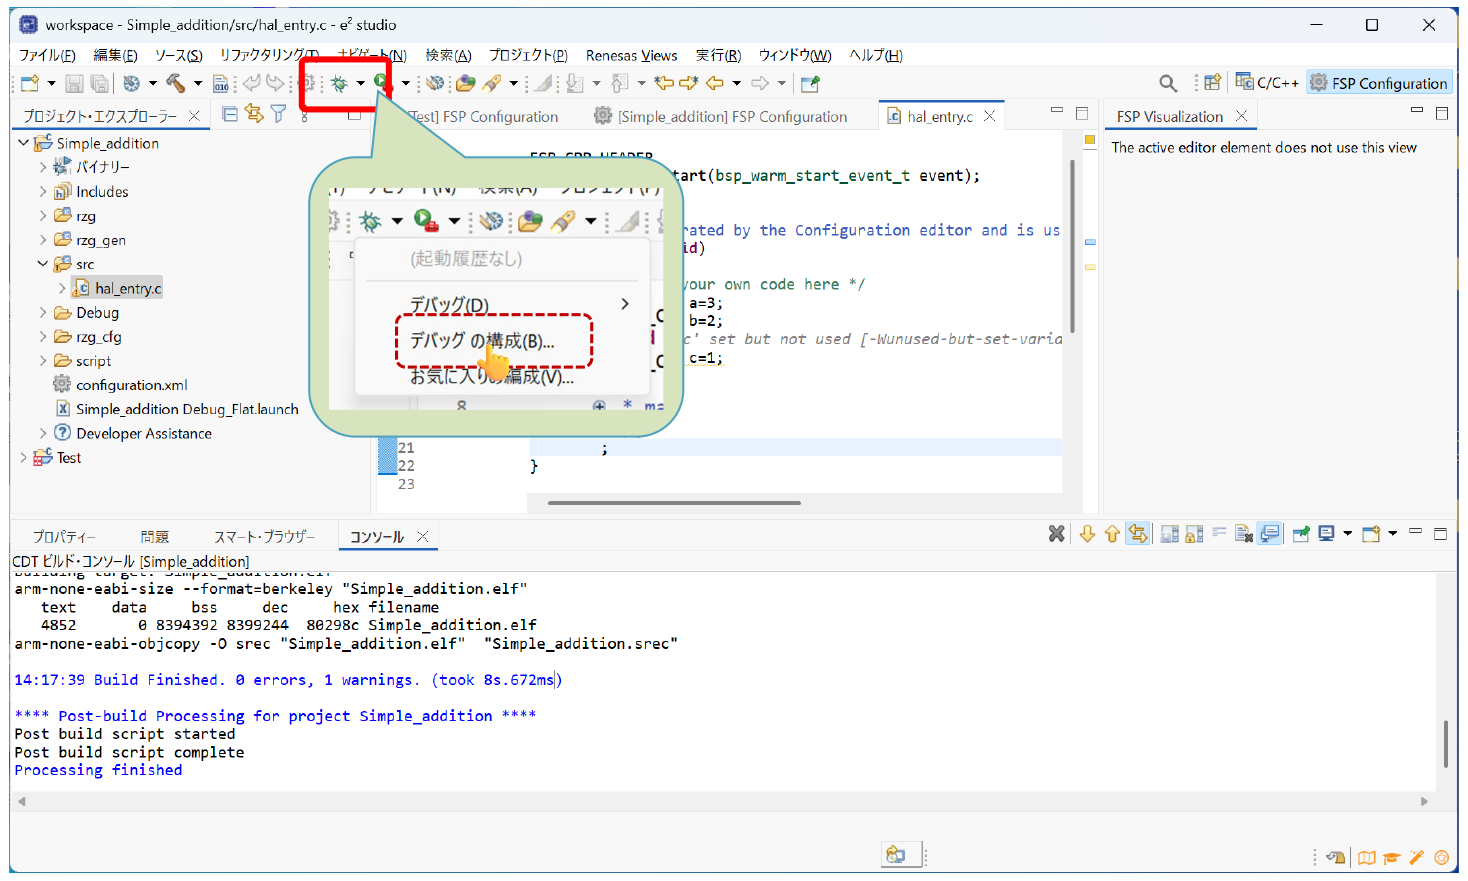
Task: Toggle Link with Editor in Project Explorer
Action: coord(254,115)
